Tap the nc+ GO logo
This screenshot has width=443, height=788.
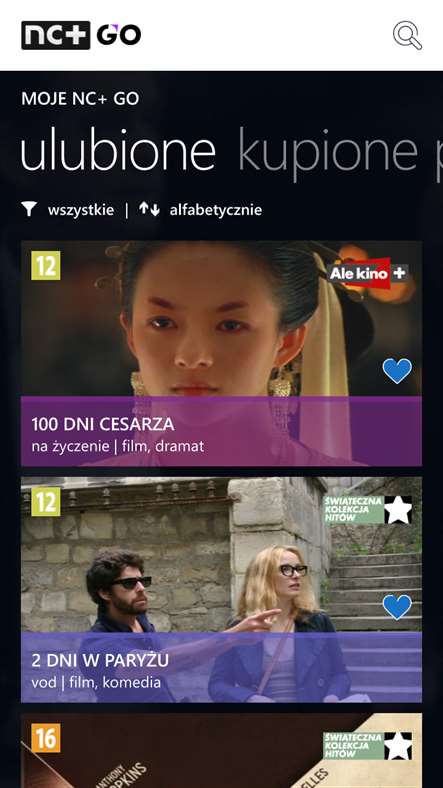tap(81, 35)
